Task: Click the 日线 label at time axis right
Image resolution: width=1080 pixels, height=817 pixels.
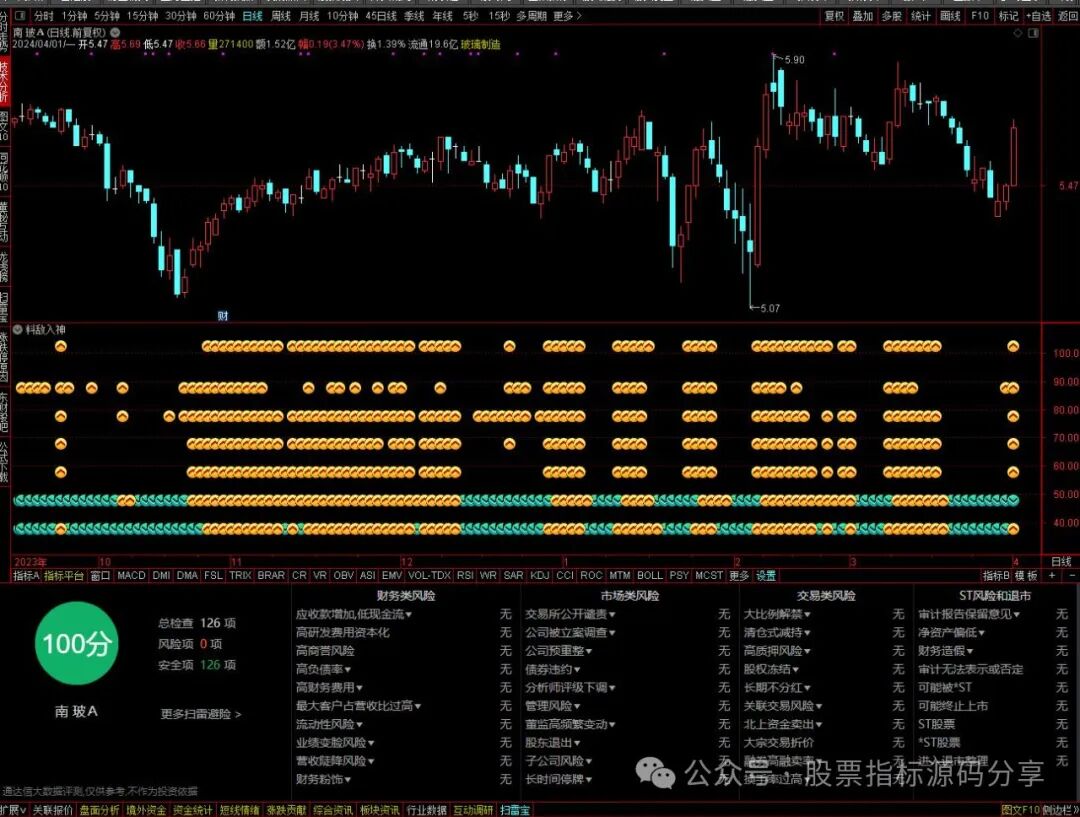Action: pyautogui.click(x=1061, y=561)
